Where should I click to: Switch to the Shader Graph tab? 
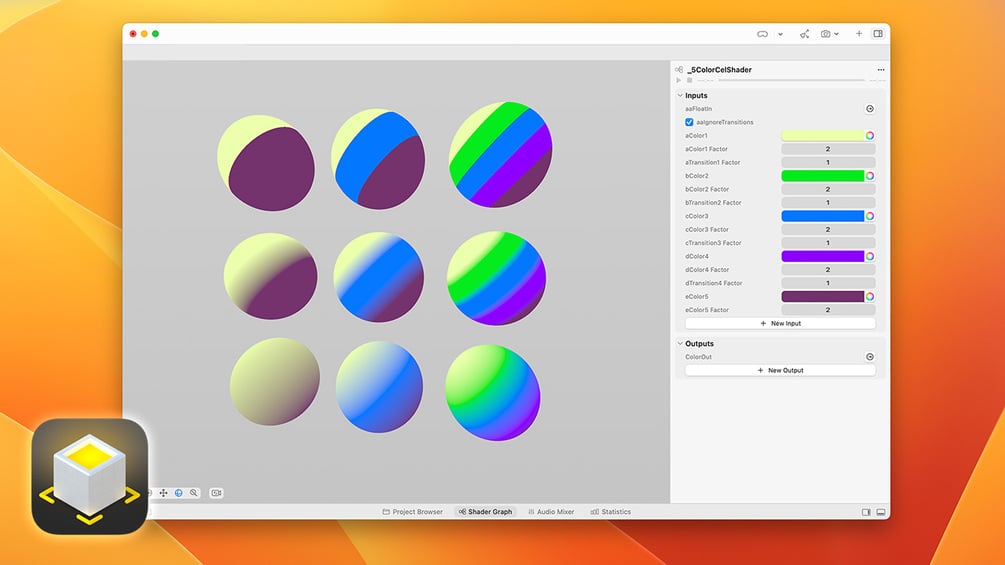485,512
